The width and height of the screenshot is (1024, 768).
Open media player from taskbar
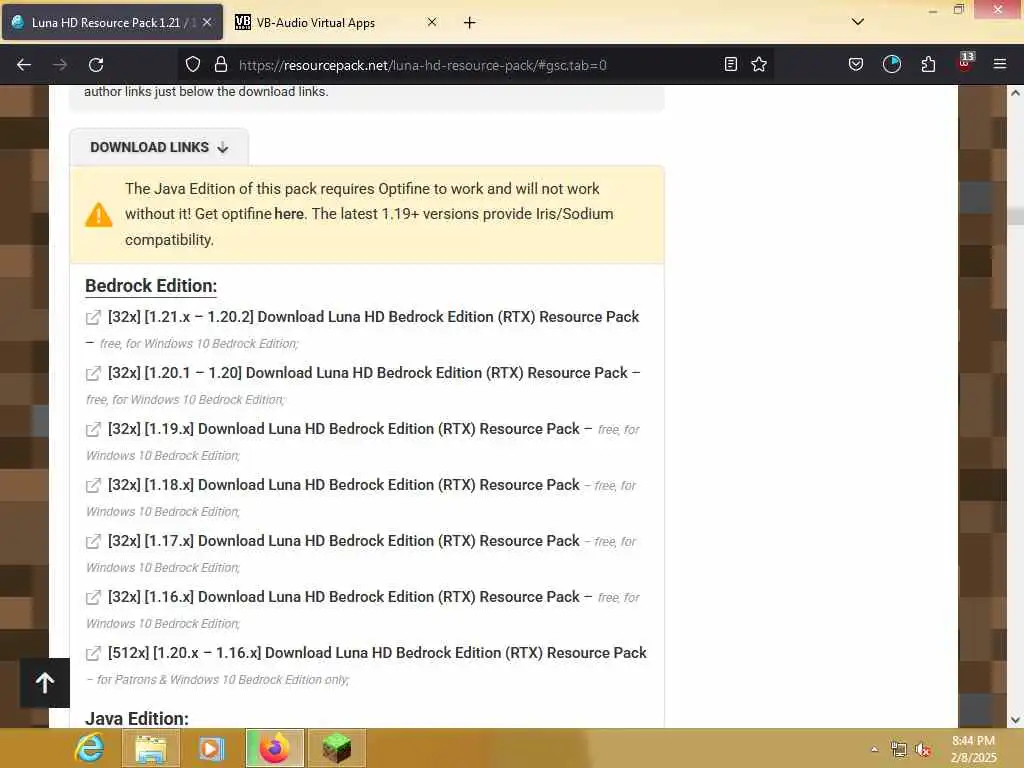(x=211, y=748)
